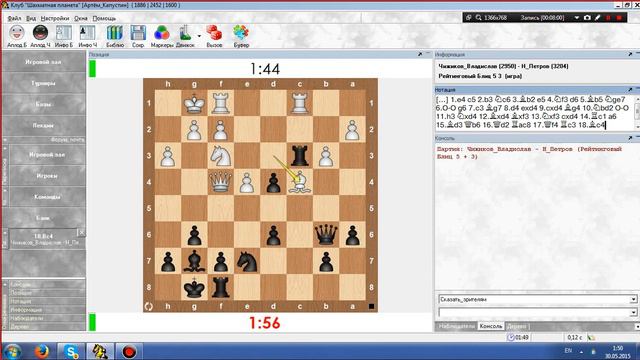Click the white bishop on c4
Viewport: 640px width, 360px height.
(x=300, y=182)
